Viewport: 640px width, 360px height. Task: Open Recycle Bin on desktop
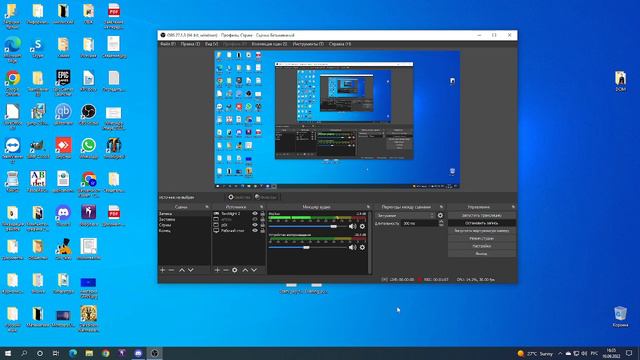[620, 316]
